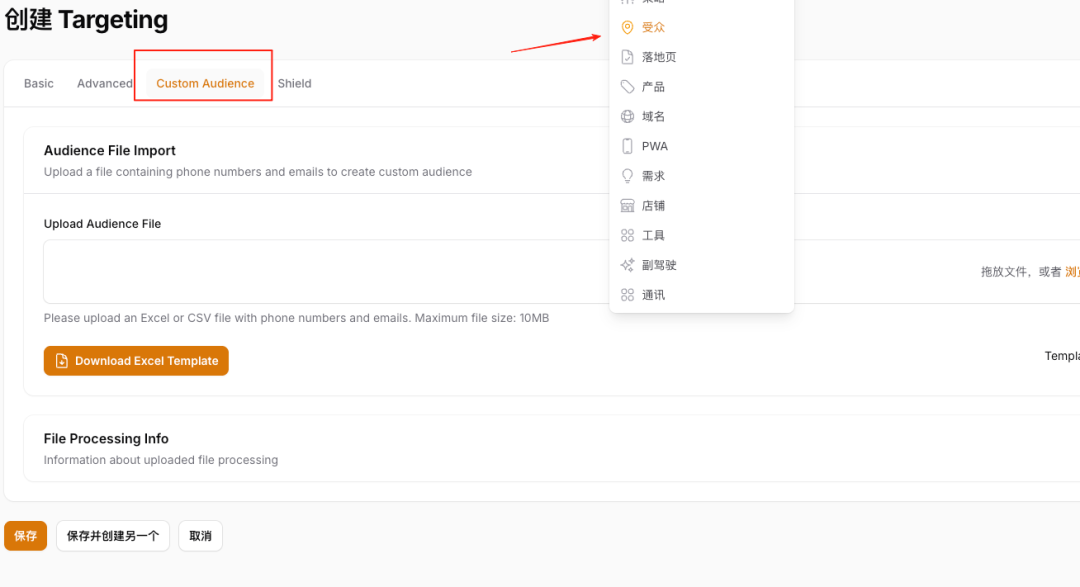Viewport: 1080px width, 587px height.
Task: Open the Advanced tab
Action: 104,84
